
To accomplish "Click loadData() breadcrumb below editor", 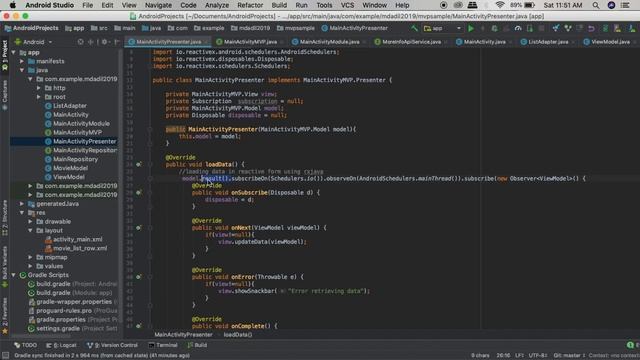I will tap(238, 335).
